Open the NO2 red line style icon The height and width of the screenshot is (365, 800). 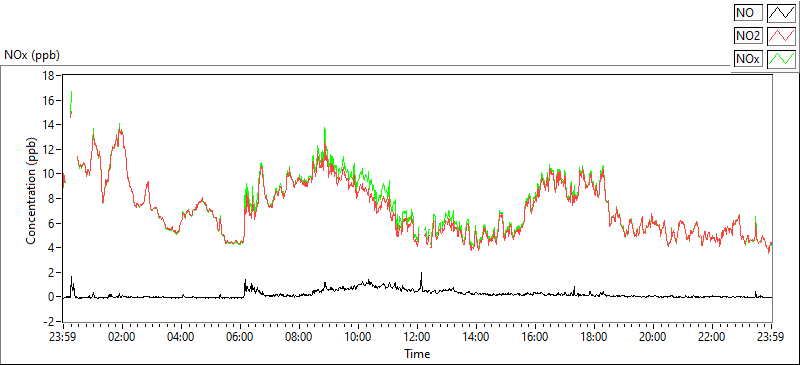tap(781, 36)
